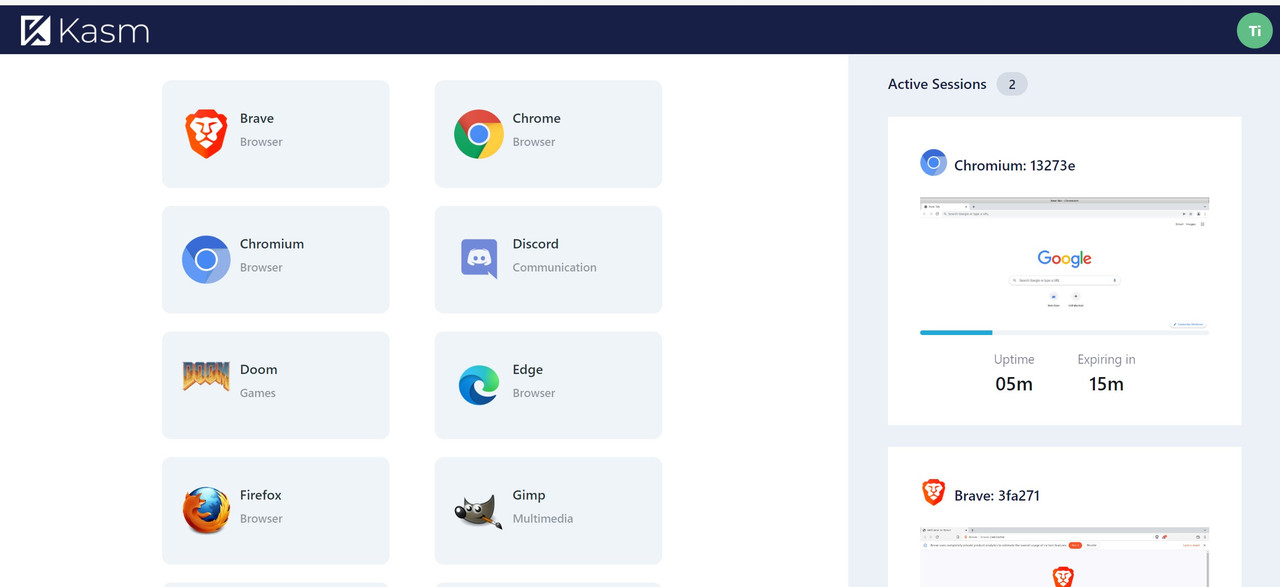Click Brave icon in active session 3fa271
Image resolution: width=1280 pixels, height=587 pixels.
tap(933, 492)
